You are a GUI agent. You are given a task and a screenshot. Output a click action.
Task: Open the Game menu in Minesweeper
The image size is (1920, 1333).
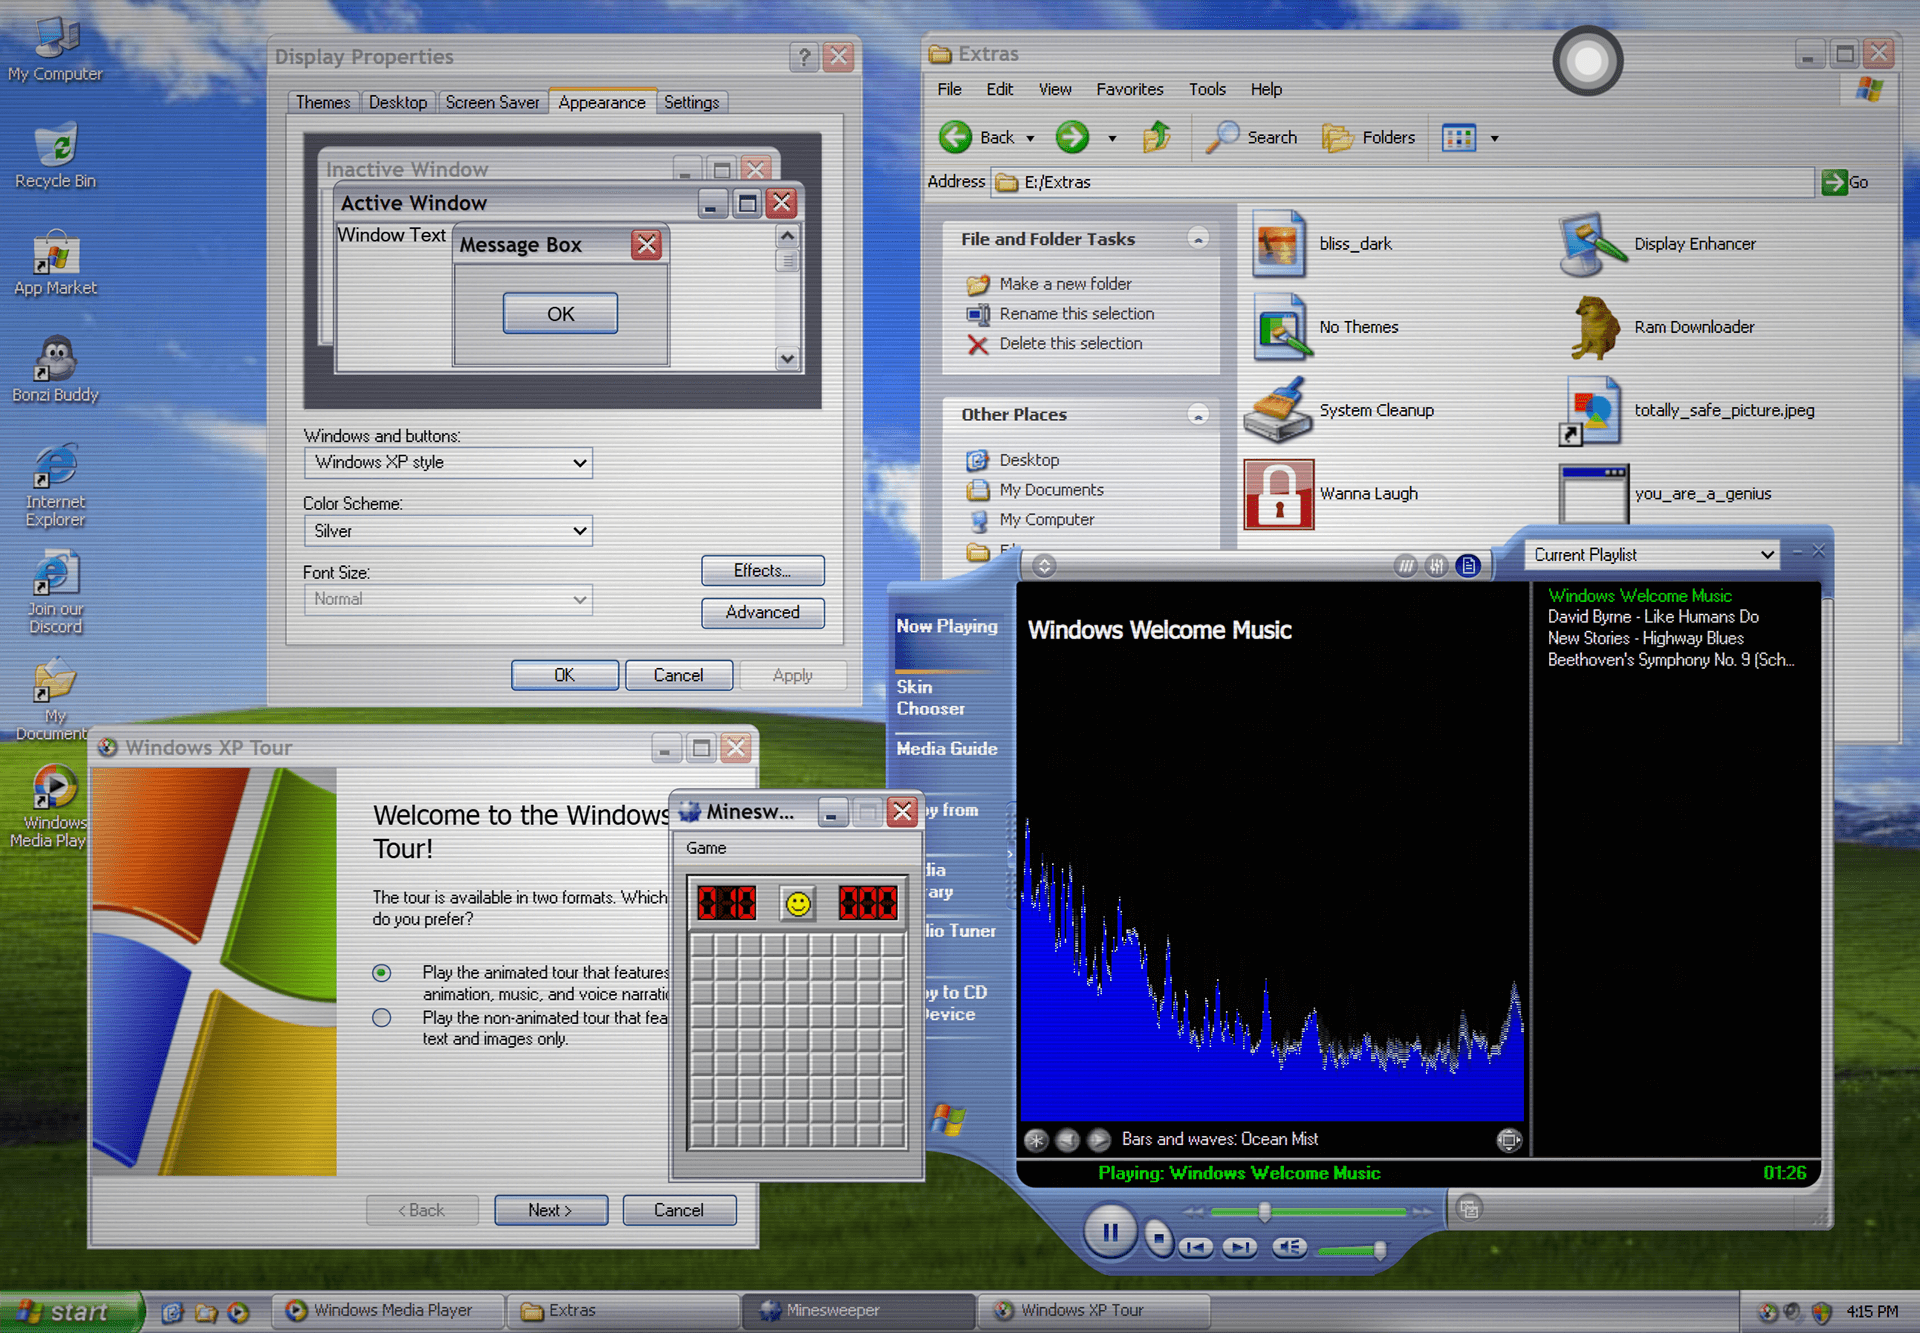pos(705,847)
